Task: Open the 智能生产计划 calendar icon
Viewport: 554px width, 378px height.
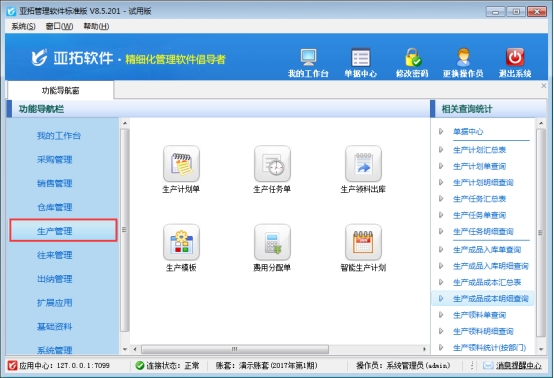Action: [x=363, y=242]
